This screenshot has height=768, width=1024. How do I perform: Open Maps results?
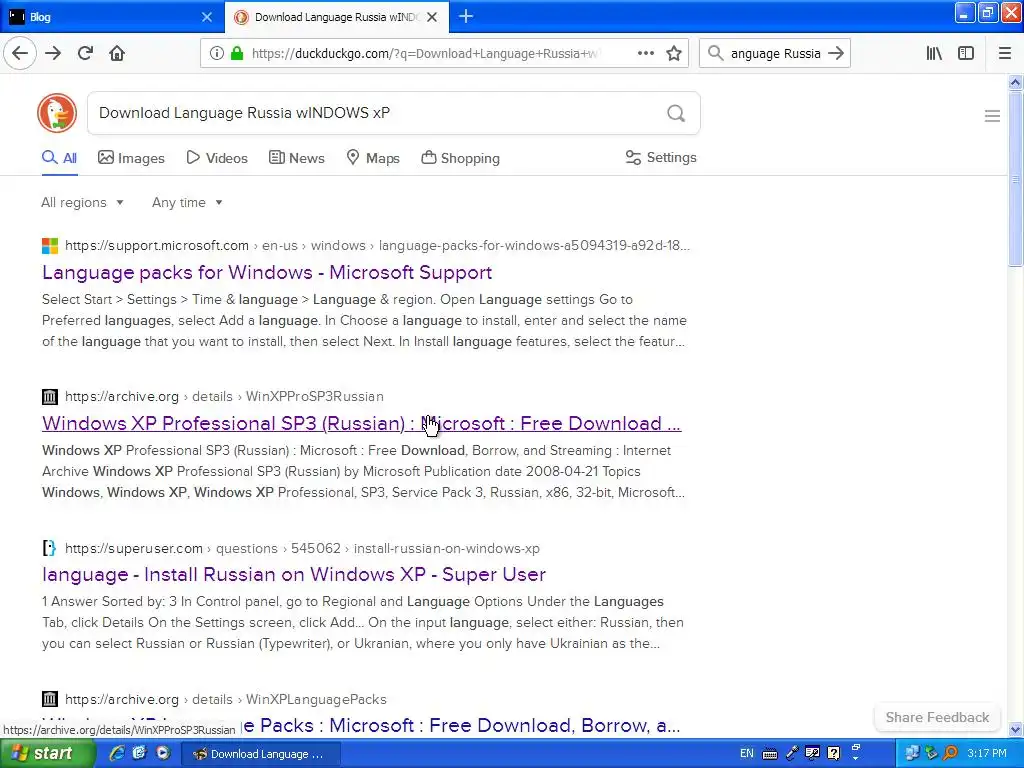373,158
